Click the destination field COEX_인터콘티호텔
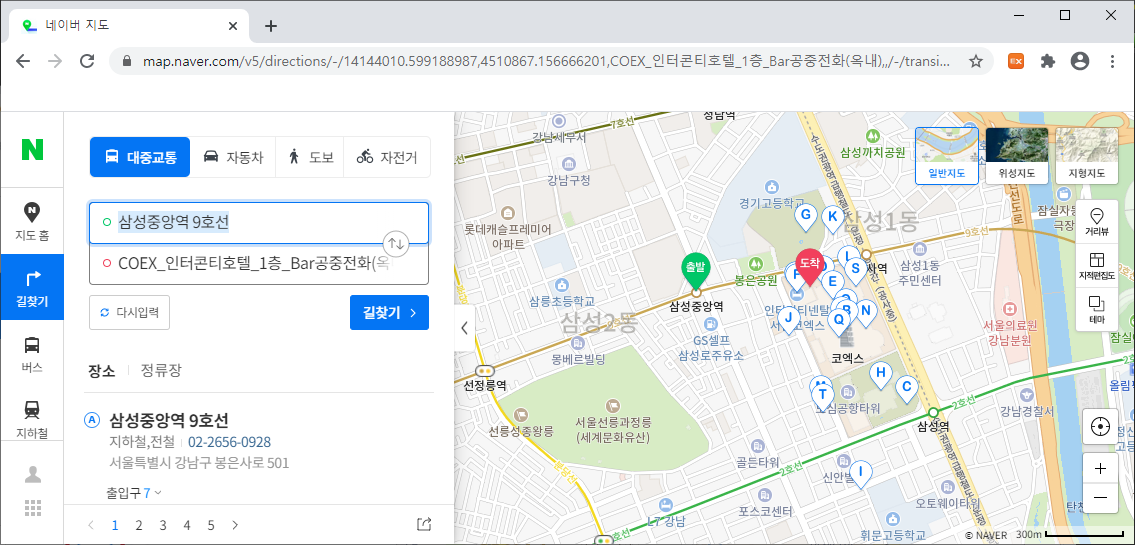1135x545 pixels. tap(259, 263)
